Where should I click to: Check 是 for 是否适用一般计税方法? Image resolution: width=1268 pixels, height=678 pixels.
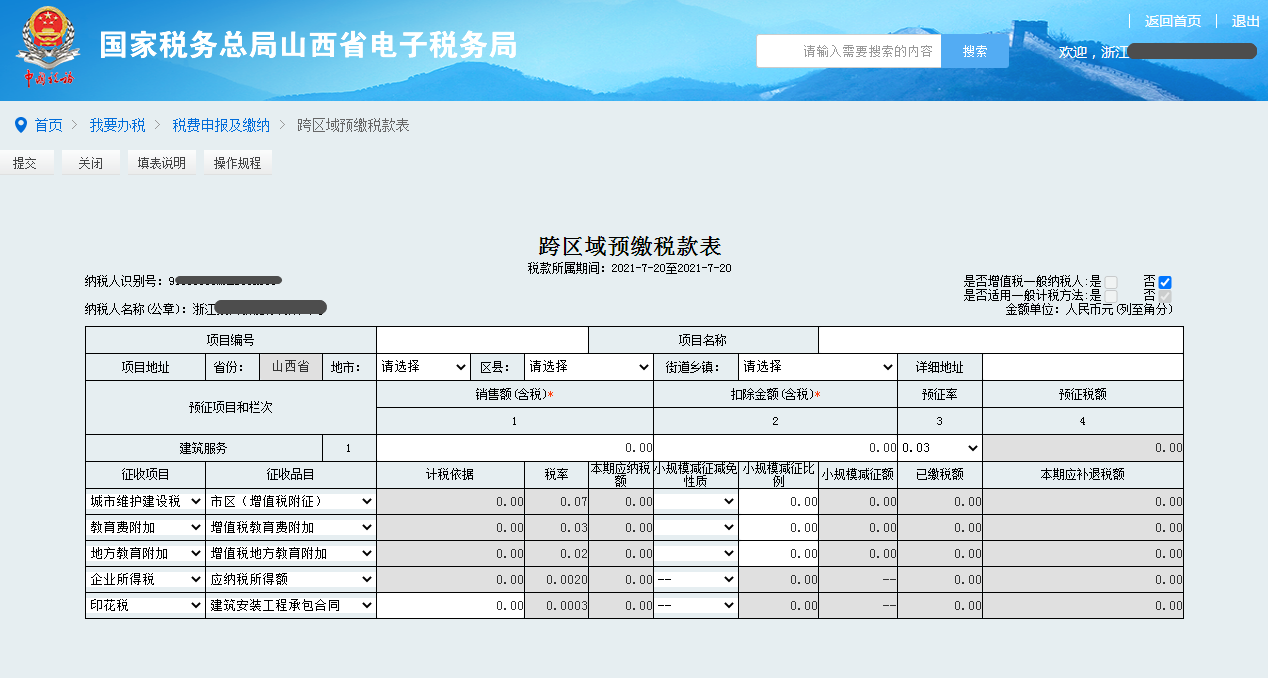1110,295
